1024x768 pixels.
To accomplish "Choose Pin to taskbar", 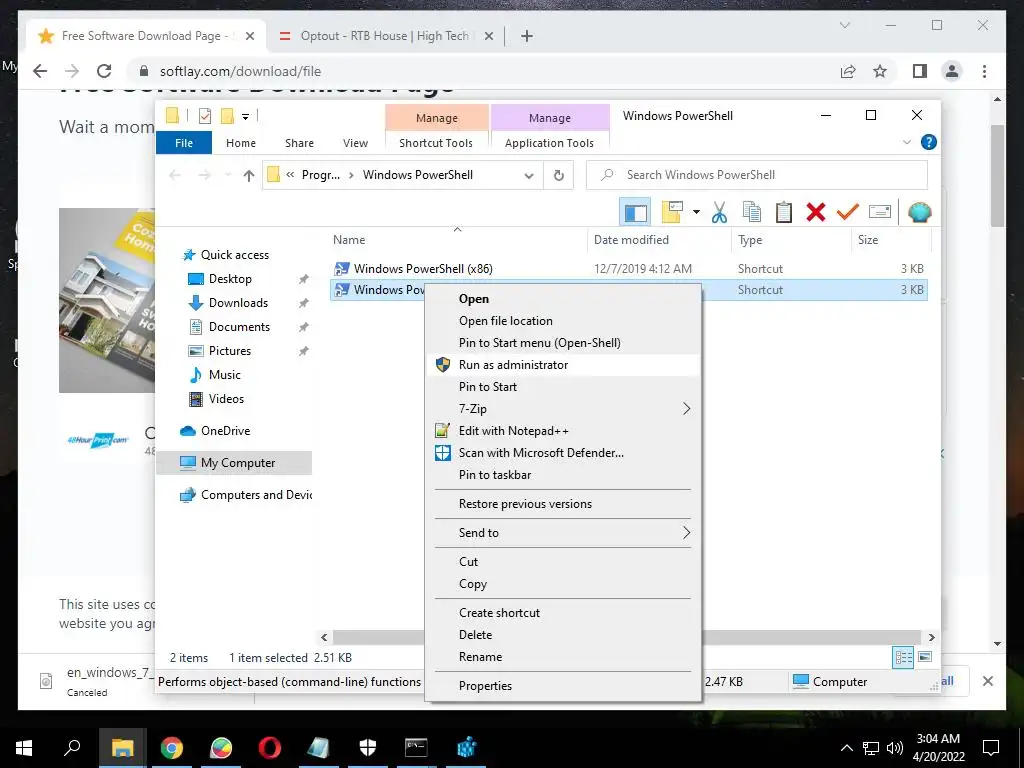I will click(564, 475).
